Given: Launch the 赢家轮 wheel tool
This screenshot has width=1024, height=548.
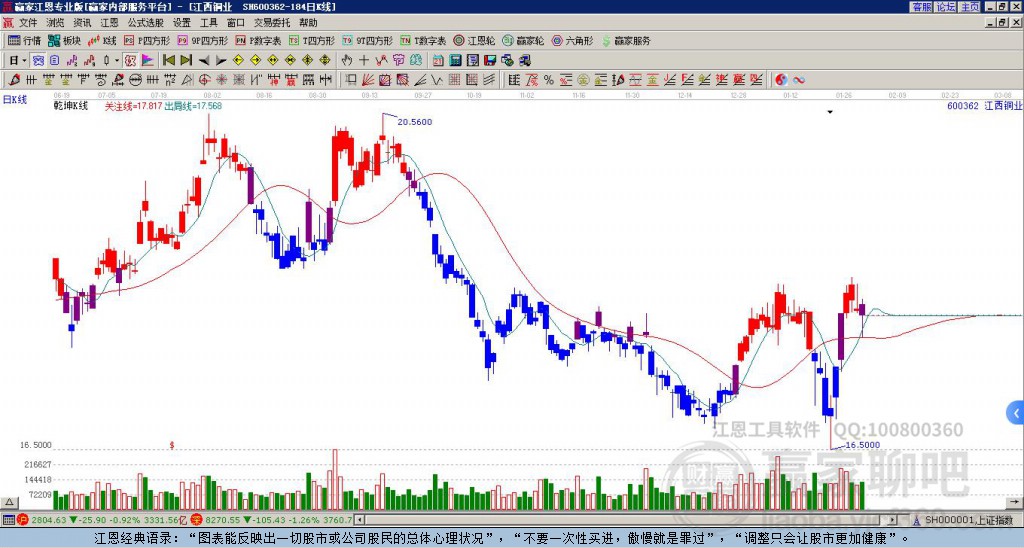Looking at the screenshot, I should pos(523,40).
